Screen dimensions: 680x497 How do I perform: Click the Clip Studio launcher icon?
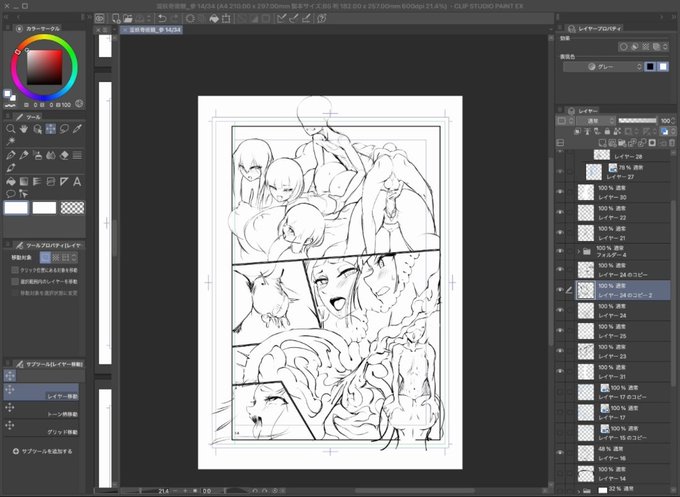click(100, 19)
